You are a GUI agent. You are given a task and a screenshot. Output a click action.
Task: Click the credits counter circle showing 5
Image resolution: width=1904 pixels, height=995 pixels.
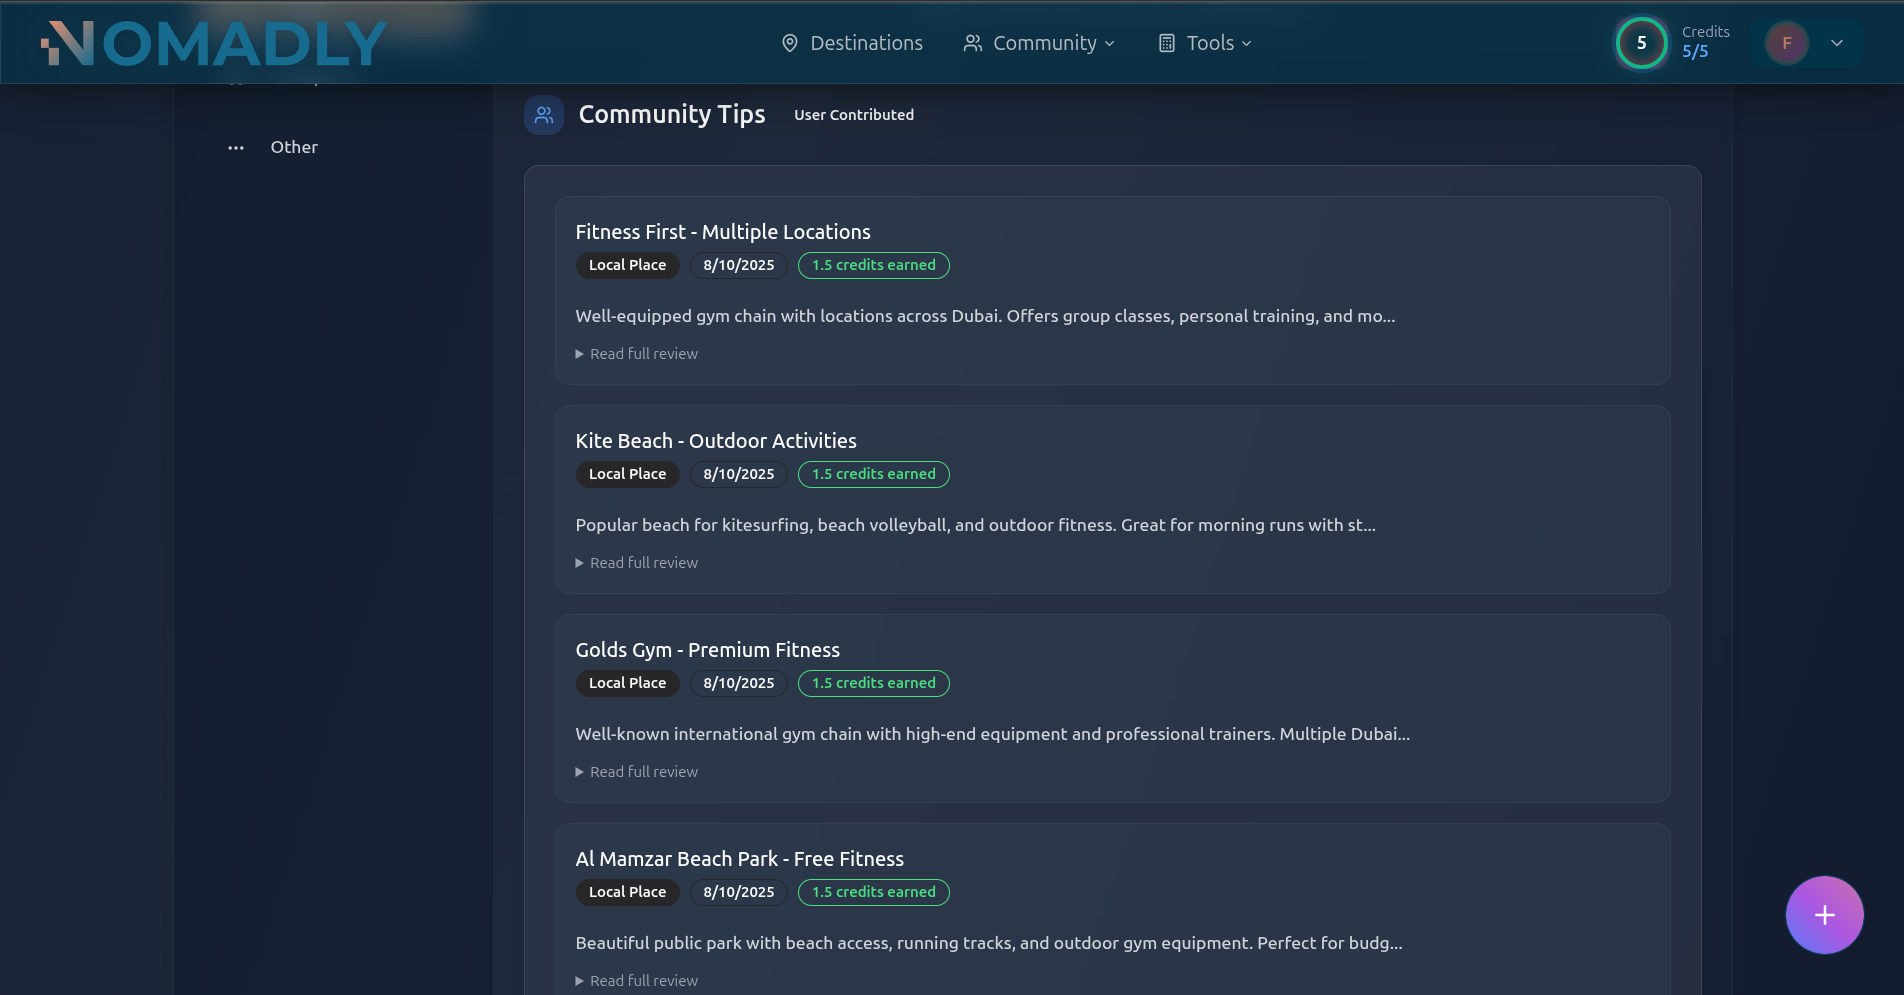click(1641, 43)
